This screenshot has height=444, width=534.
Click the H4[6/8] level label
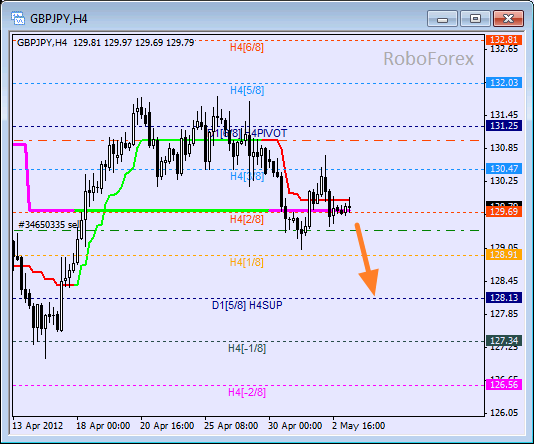point(247,47)
